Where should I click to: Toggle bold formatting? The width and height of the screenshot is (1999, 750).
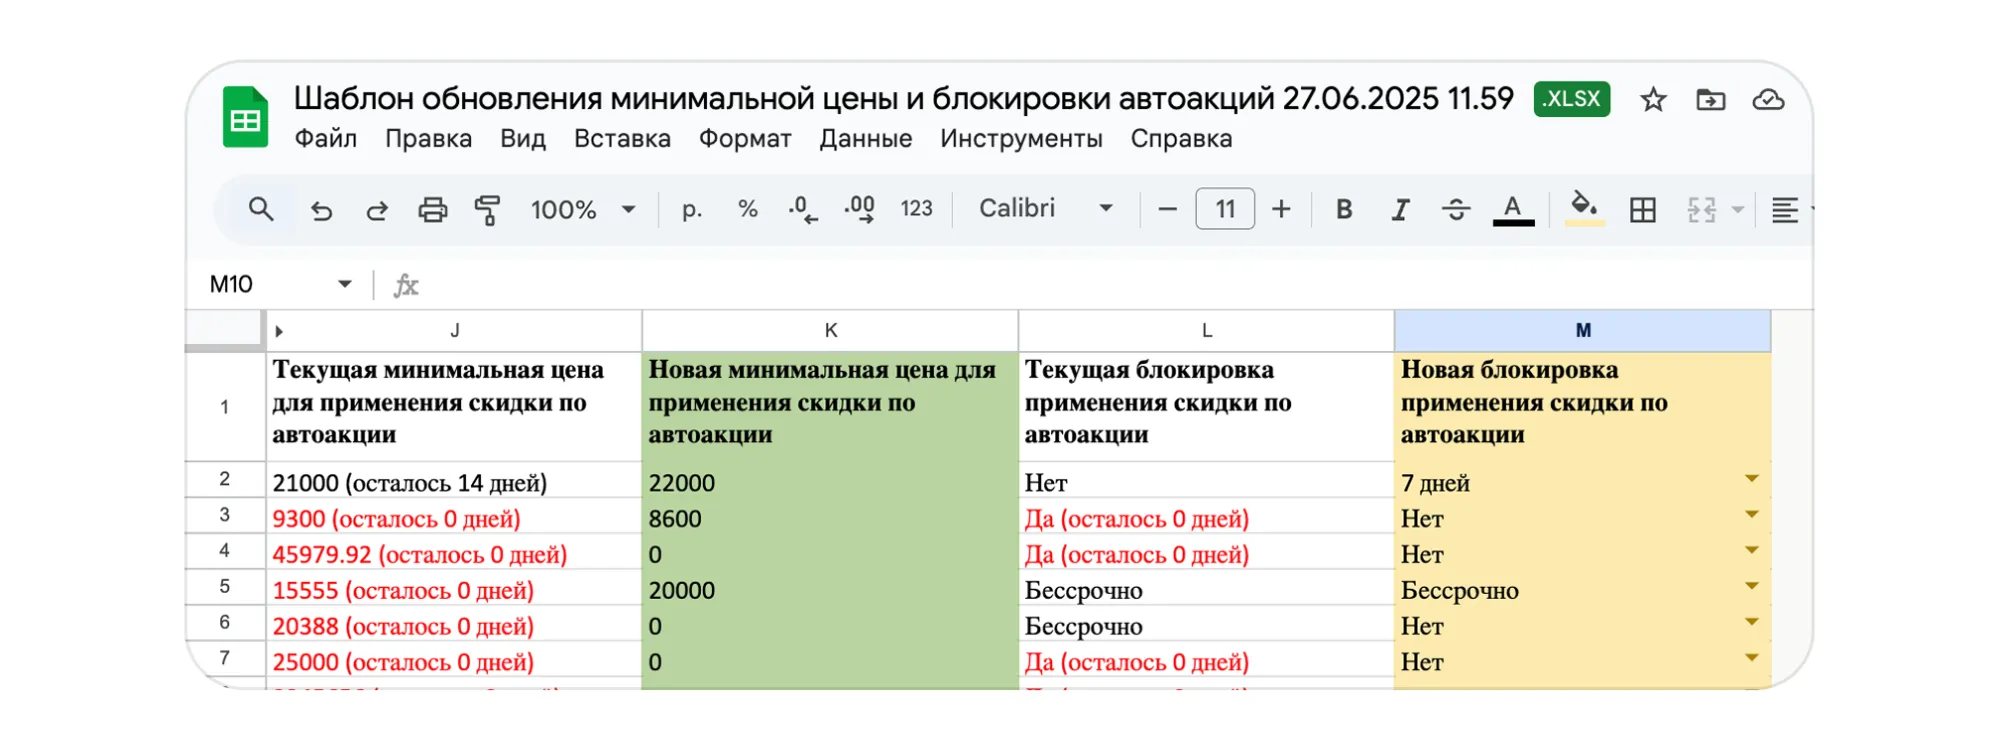(x=1344, y=210)
